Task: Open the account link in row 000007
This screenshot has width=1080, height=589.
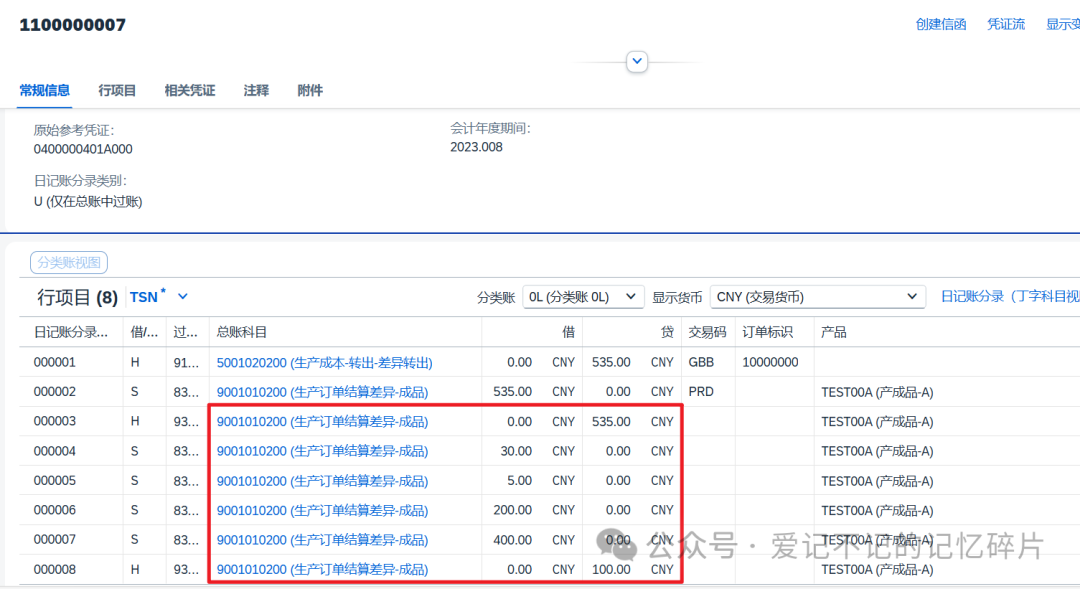Action: (x=322, y=540)
